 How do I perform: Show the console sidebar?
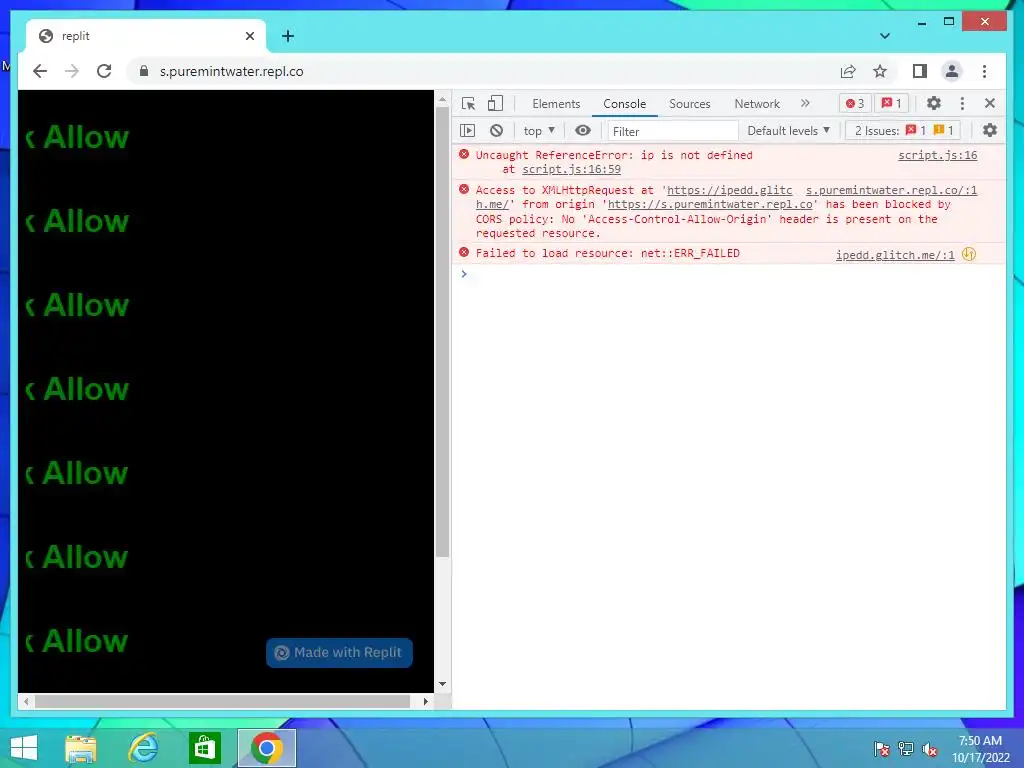coord(468,131)
